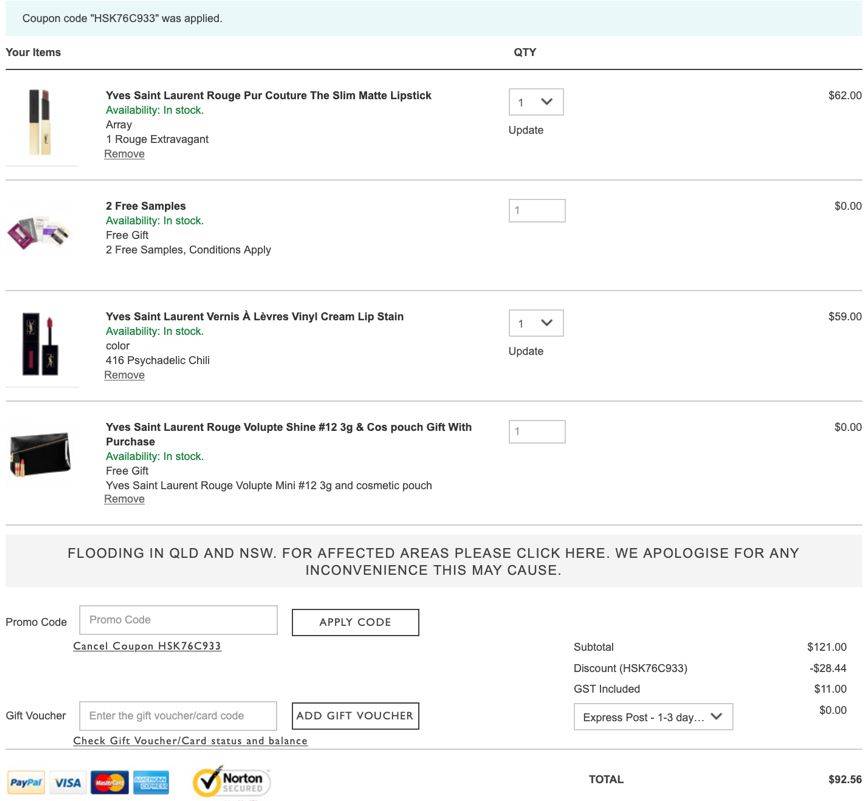Click the Add Gift Voucher button
The image size is (868, 801).
[x=355, y=716]
